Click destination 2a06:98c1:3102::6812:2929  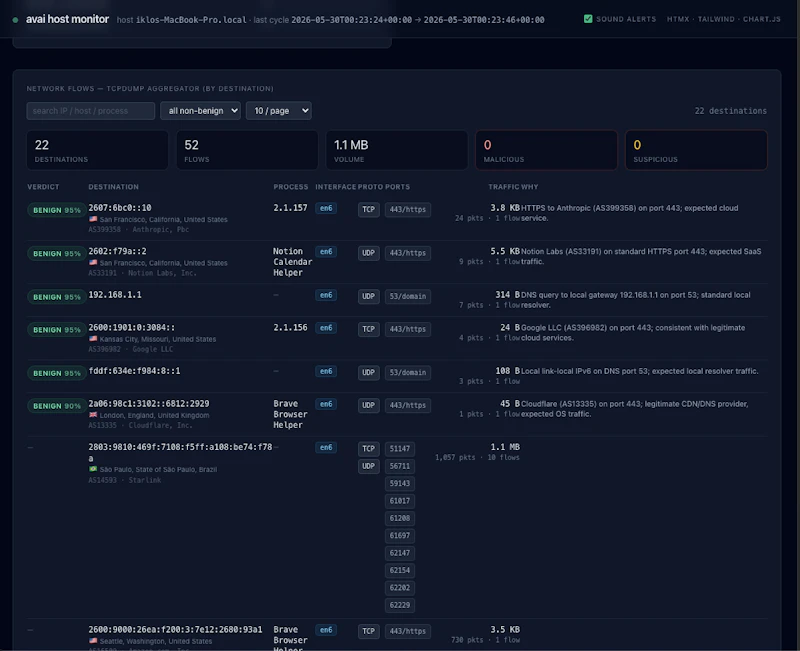pyautogui.click(x=149, y=404)
